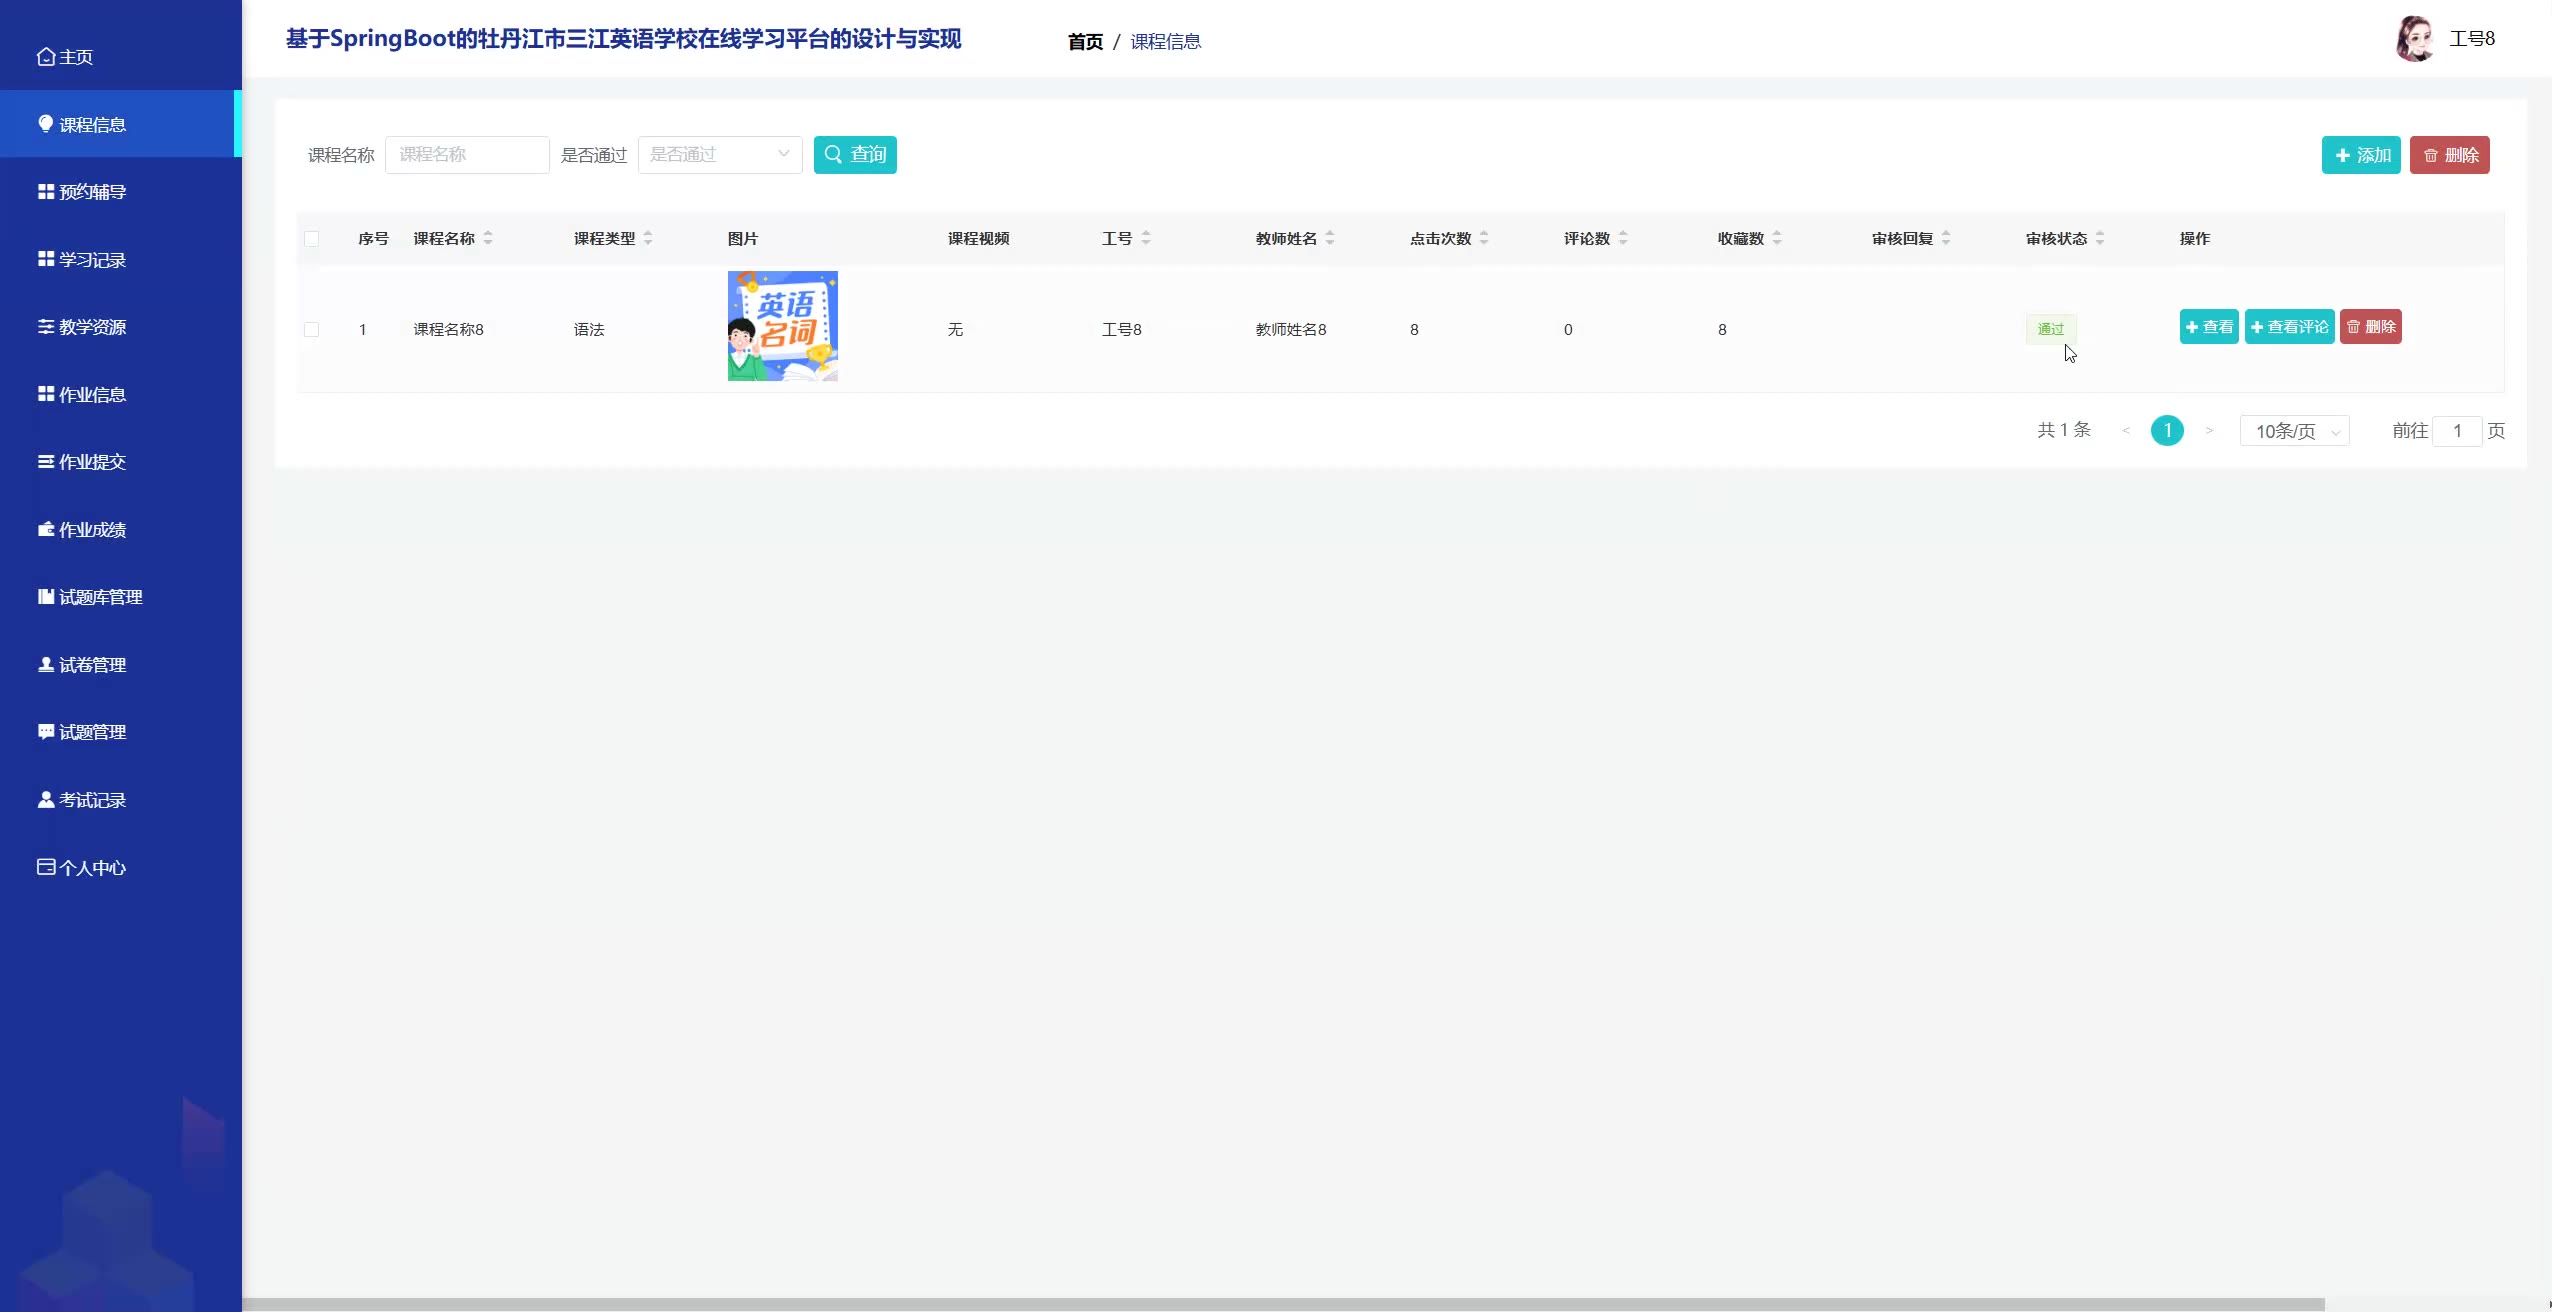Expand the 是否通过 filter dropdown
The image size is (2552, 1312).
point(719,155)
